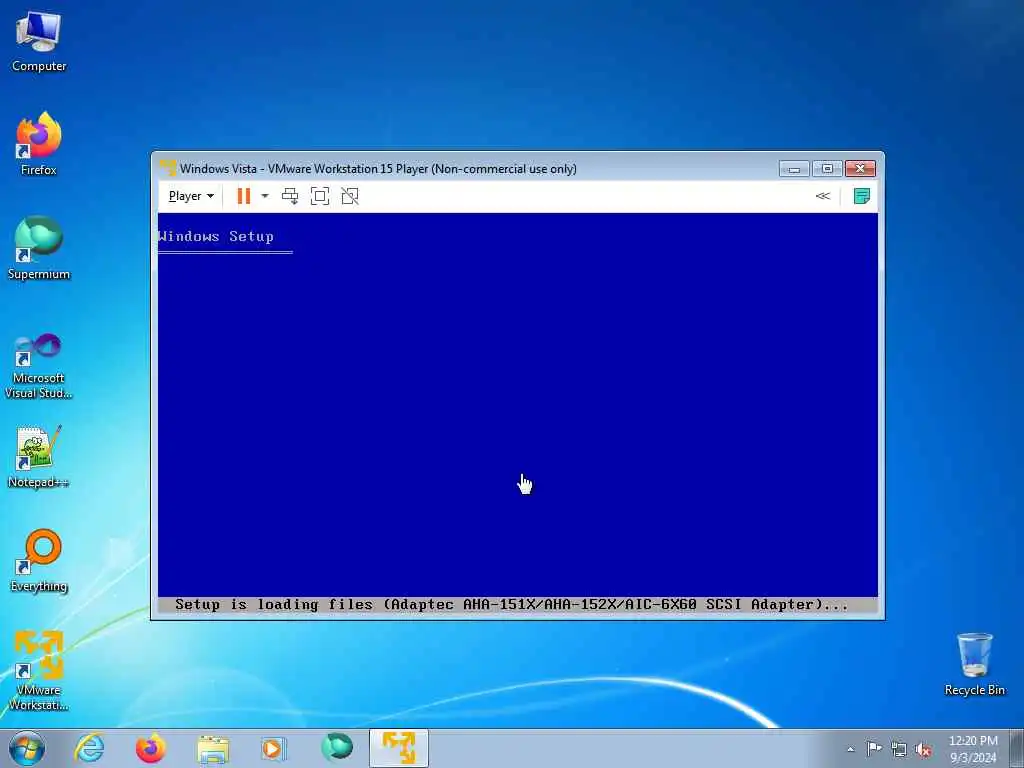
Task: Click the muted volume tray icon
Action: tap(923, 749)
